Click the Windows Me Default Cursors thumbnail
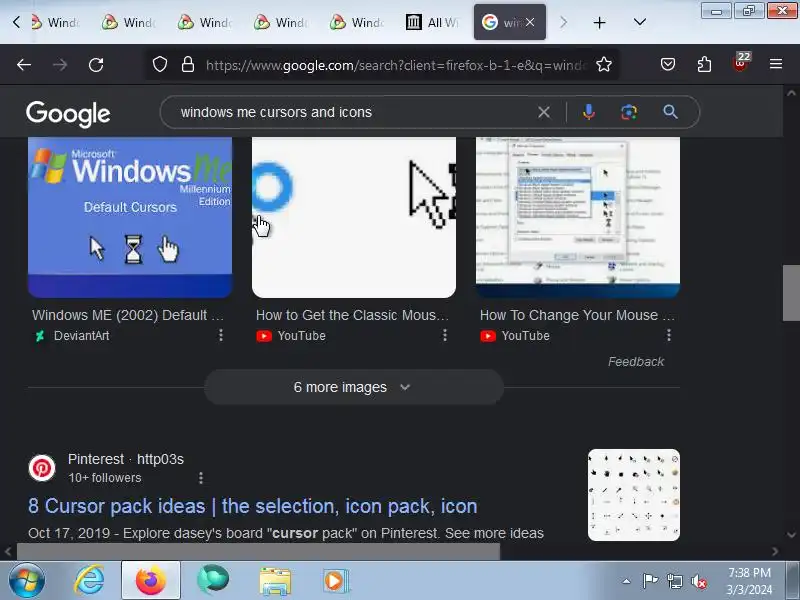The width and height of the screenshot is (800, 600). click(x=130, y=217)
